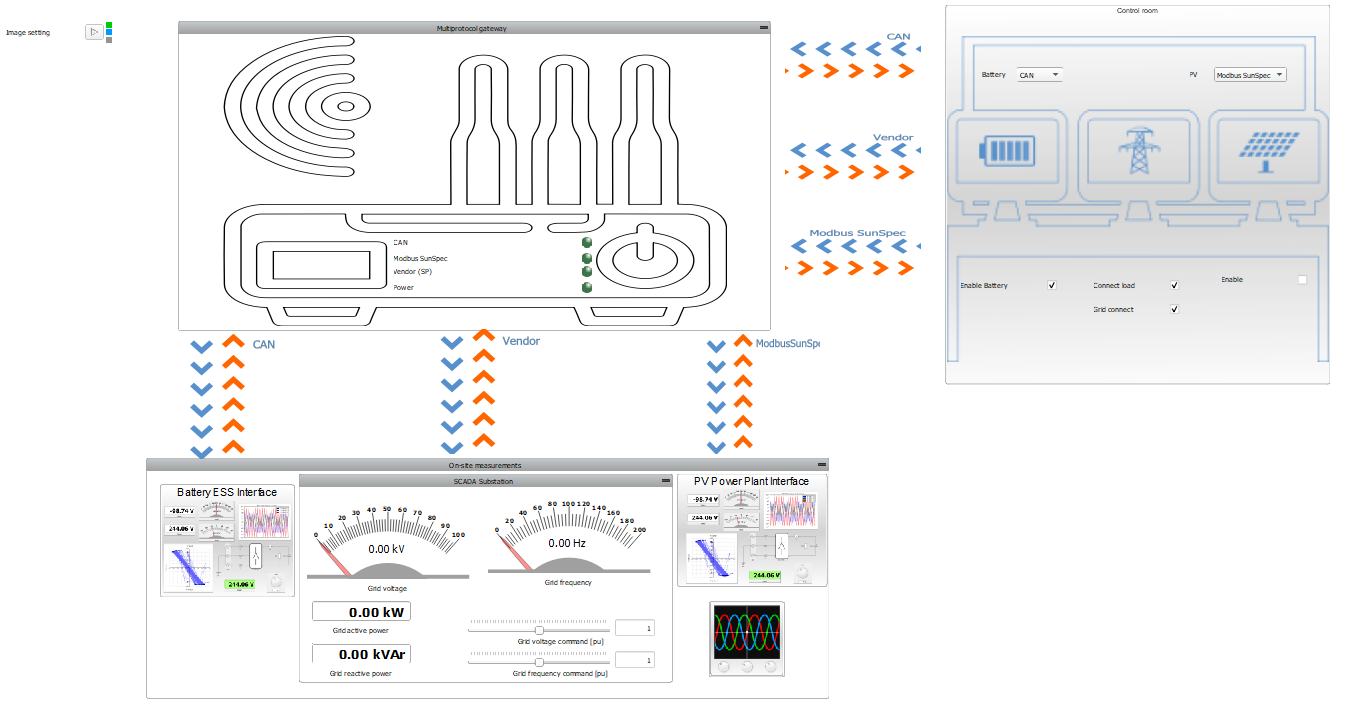
Task: Open the three-phase oscilloscope widget
Action: (x=747, y=638)
